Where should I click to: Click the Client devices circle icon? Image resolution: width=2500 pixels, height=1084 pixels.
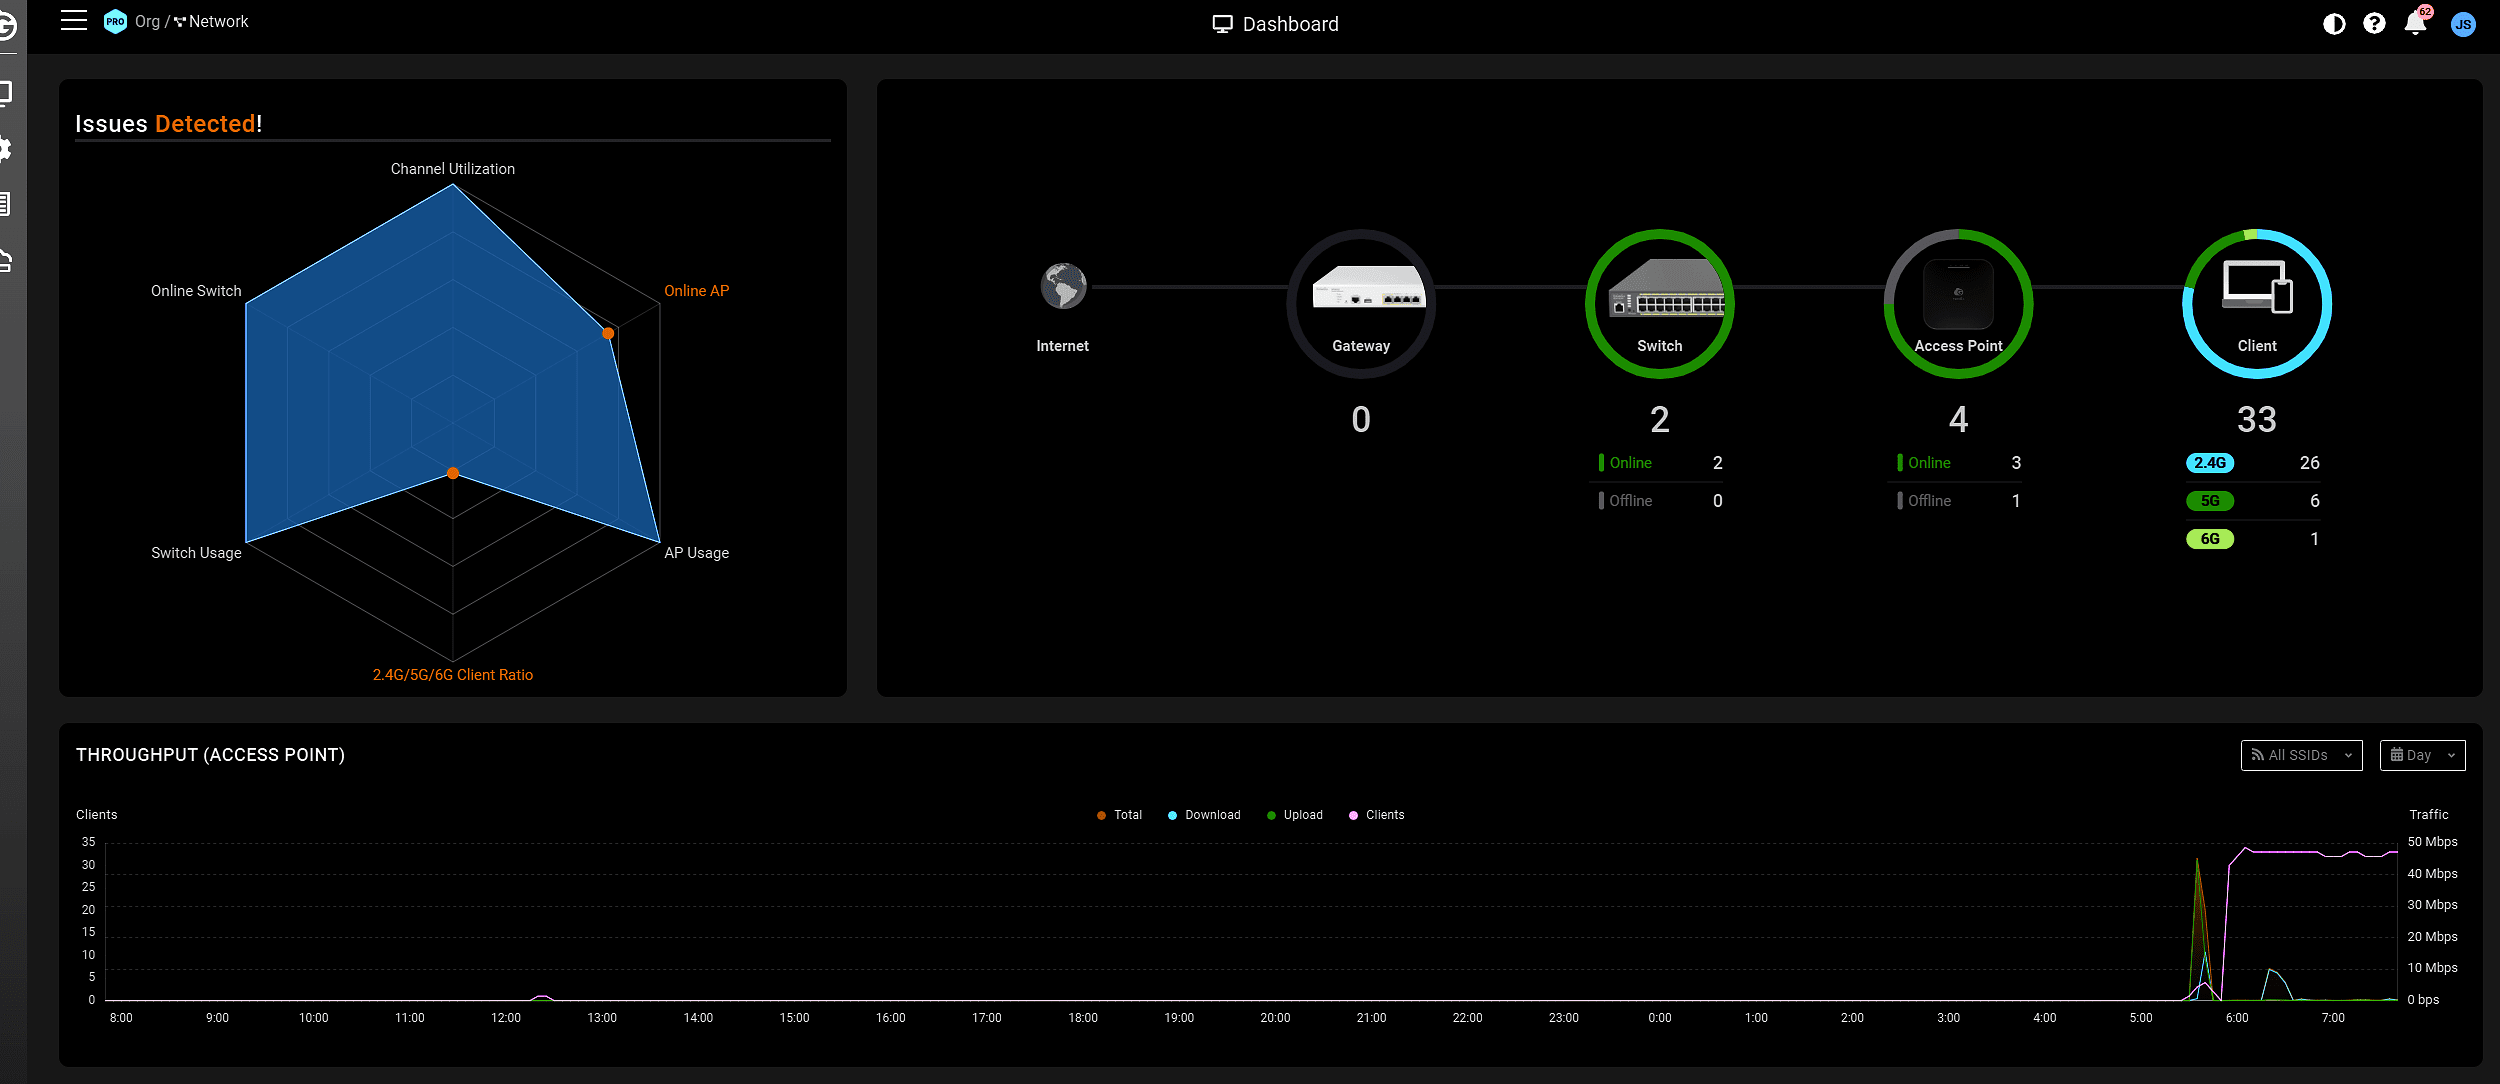click(x=2256, y=303)
